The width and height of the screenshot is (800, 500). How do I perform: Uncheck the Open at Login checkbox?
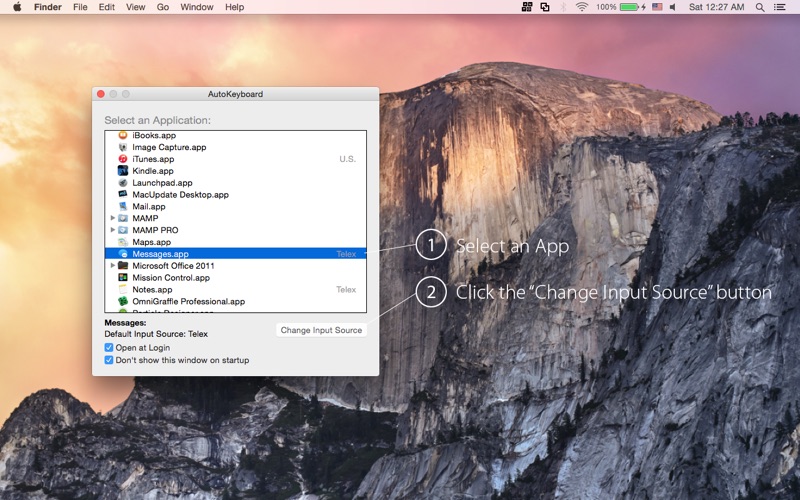[x=109, y=347]
